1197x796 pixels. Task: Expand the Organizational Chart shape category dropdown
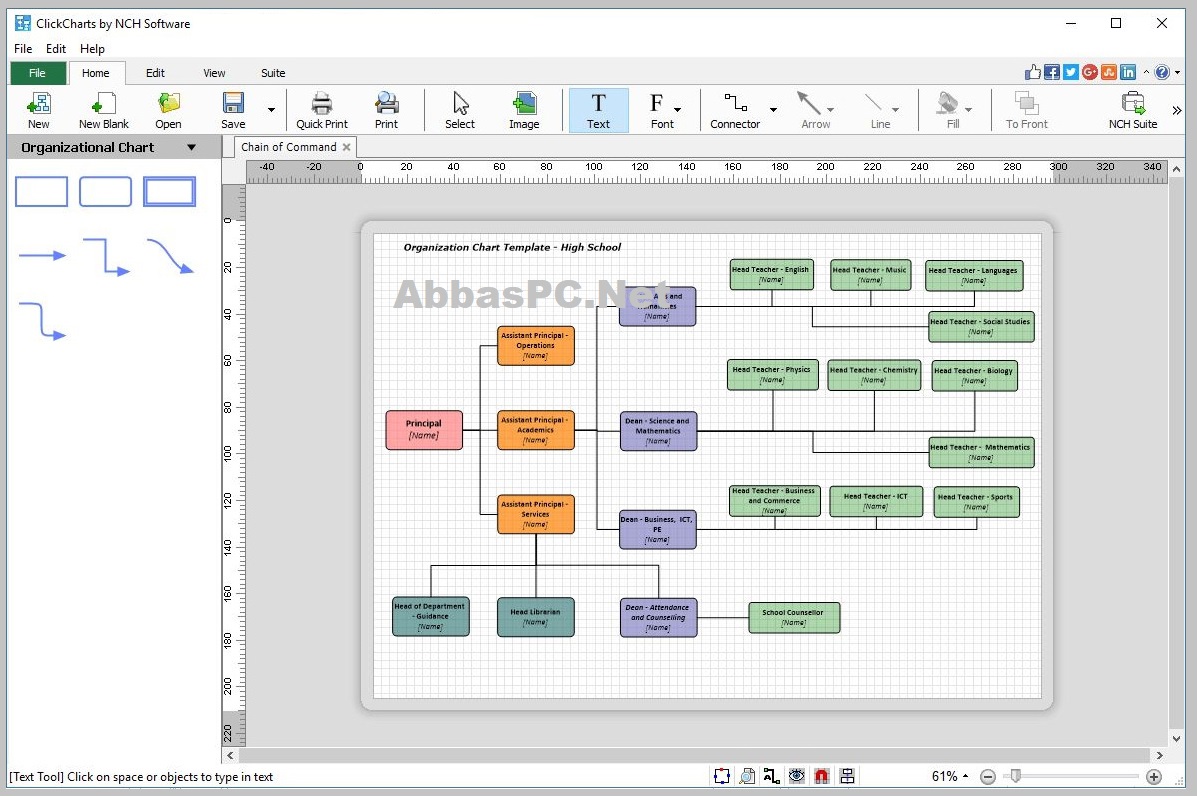(192, 147)
